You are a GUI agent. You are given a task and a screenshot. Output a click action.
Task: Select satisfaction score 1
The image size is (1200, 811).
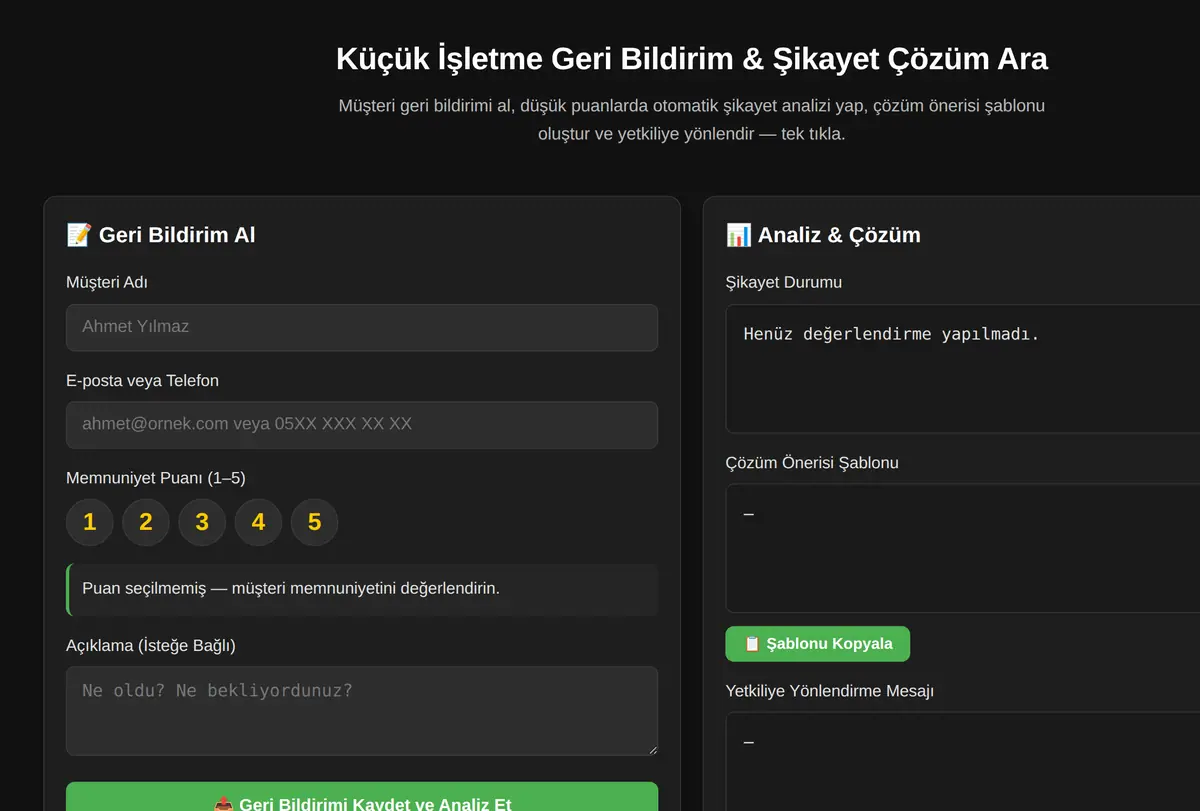pos(90,522)
